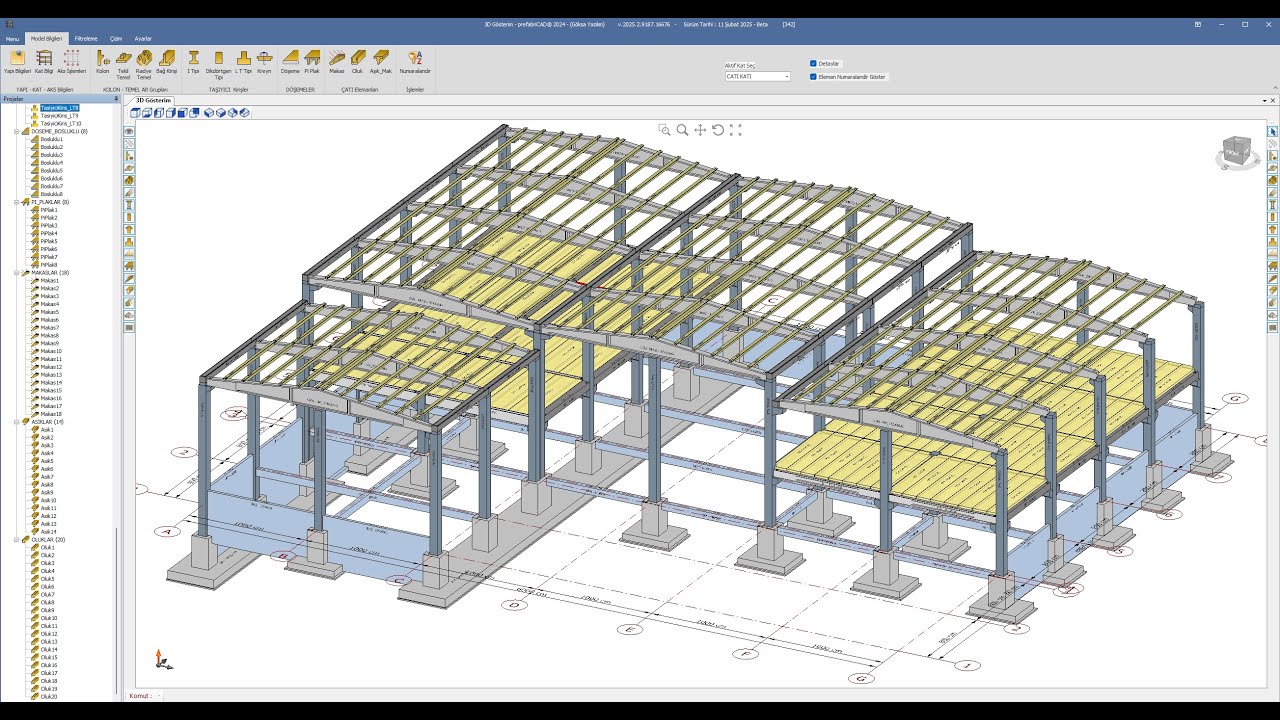Select the L T Tipi beam tool

click(243, 63)
